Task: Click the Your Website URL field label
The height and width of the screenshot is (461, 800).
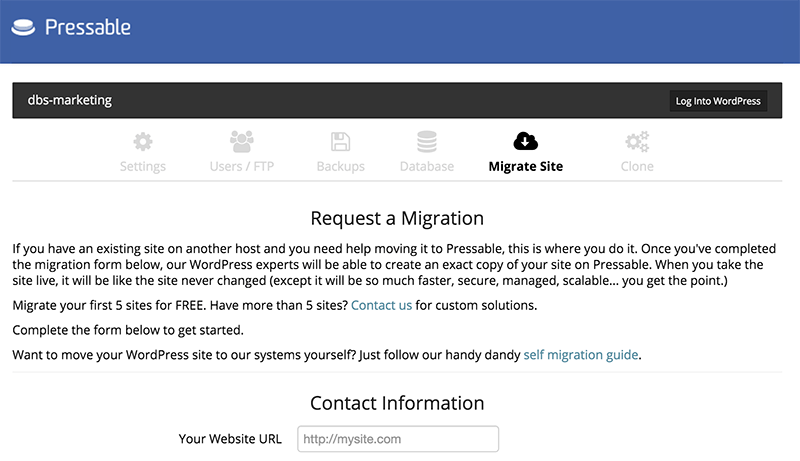Action: [x=230, y=439]
